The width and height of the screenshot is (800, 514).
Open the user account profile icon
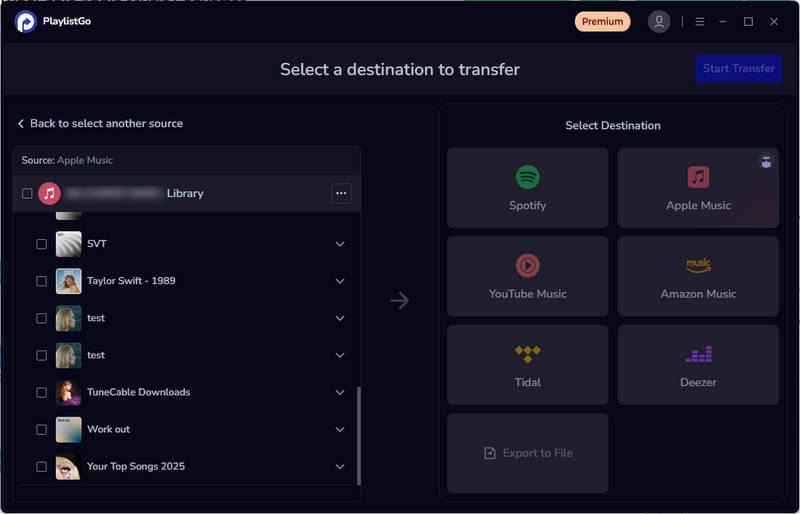tap(658, 21)
